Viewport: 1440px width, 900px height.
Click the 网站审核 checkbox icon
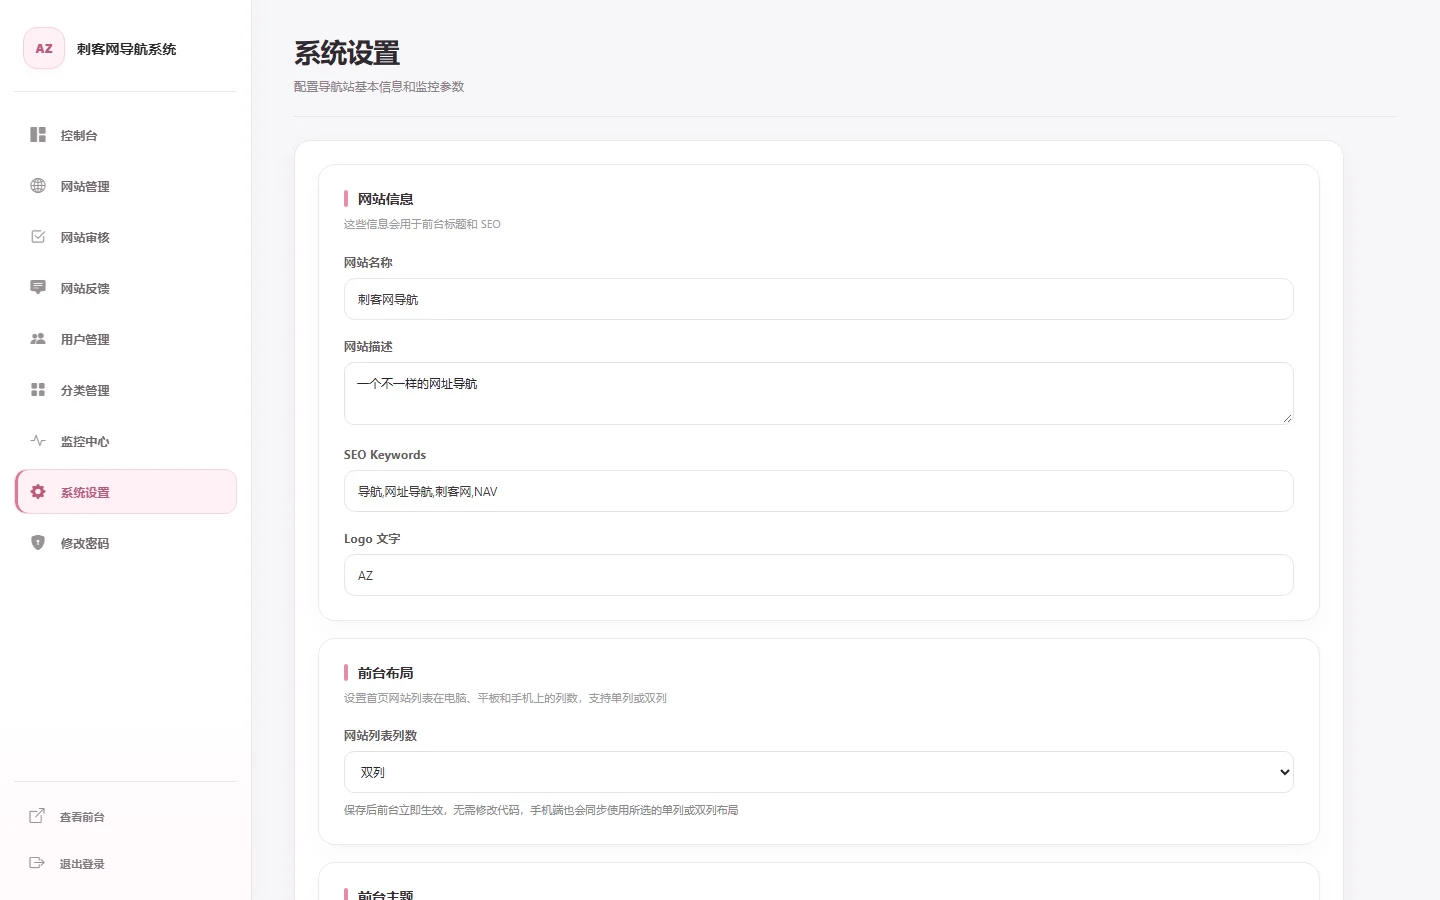tap(38, 237)
